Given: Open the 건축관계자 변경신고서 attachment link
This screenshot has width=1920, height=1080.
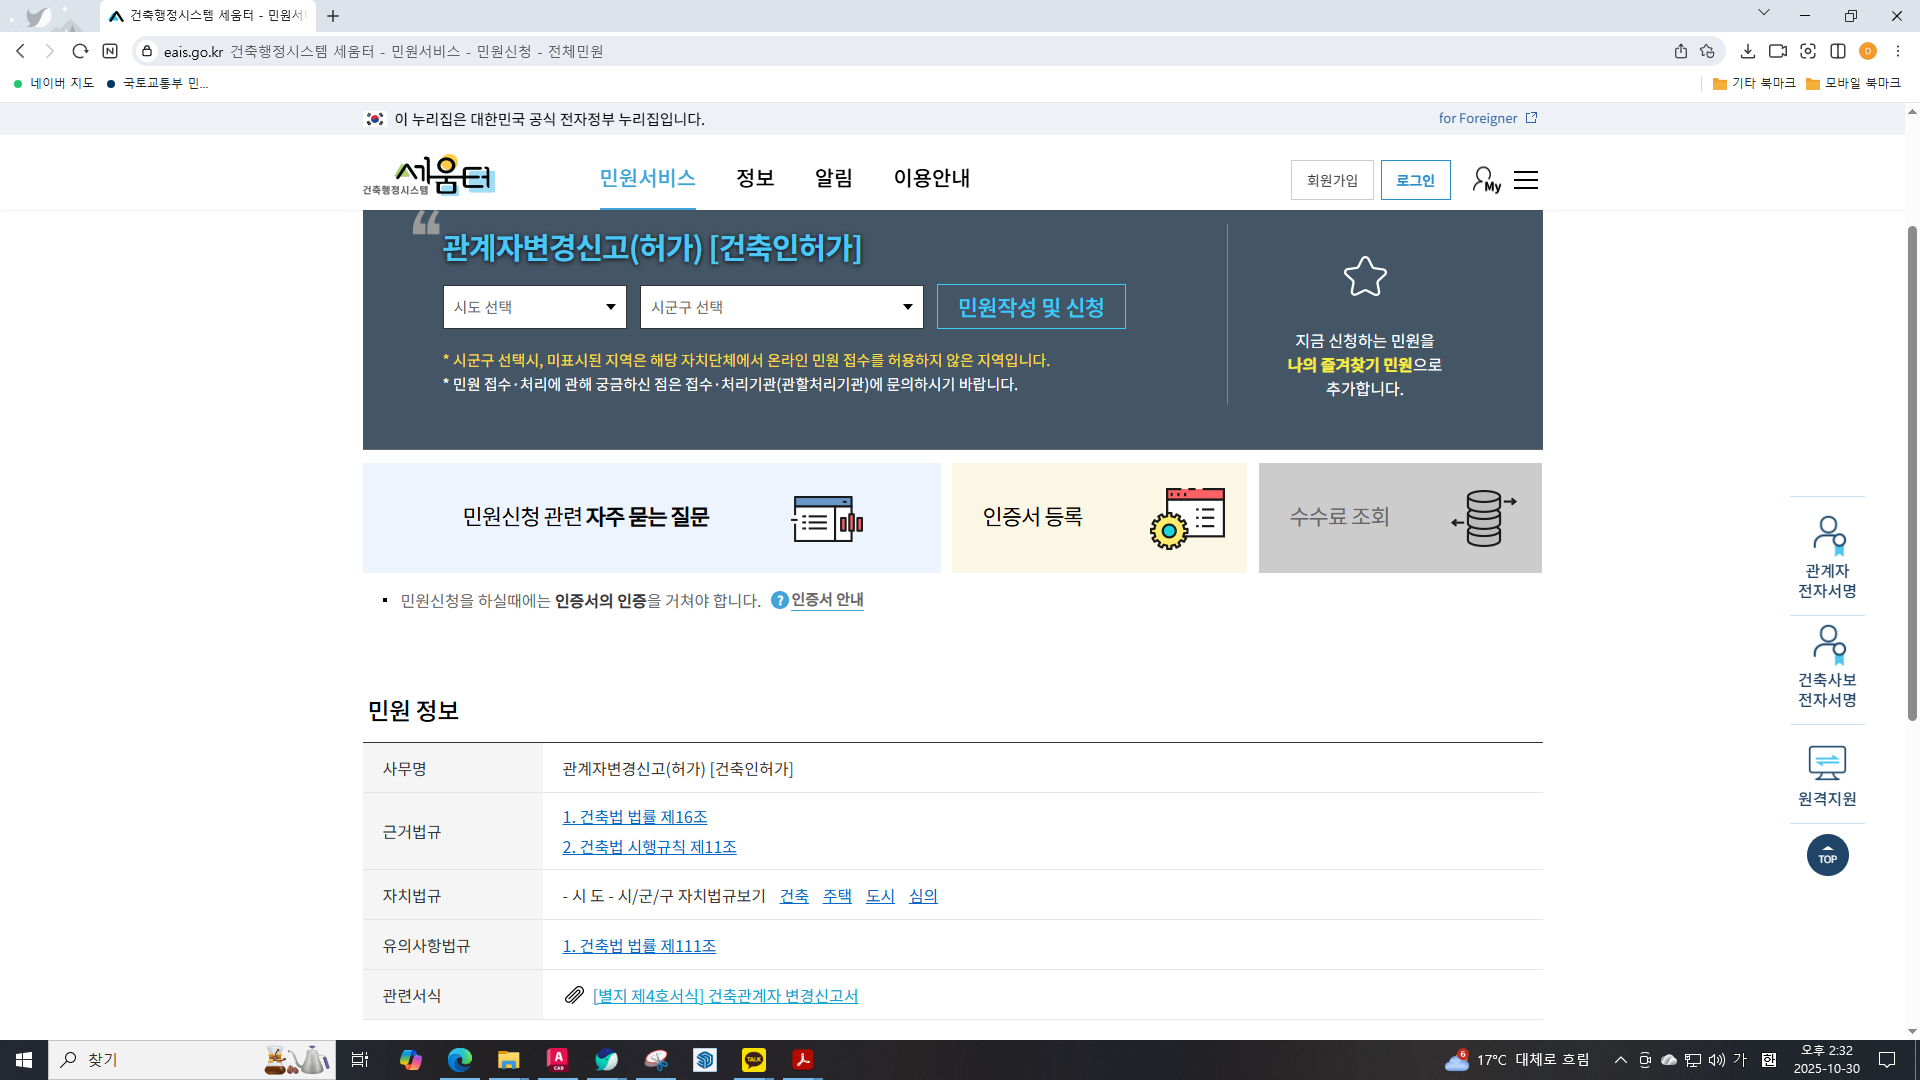Looking at the screenshot, I should 725,996.
